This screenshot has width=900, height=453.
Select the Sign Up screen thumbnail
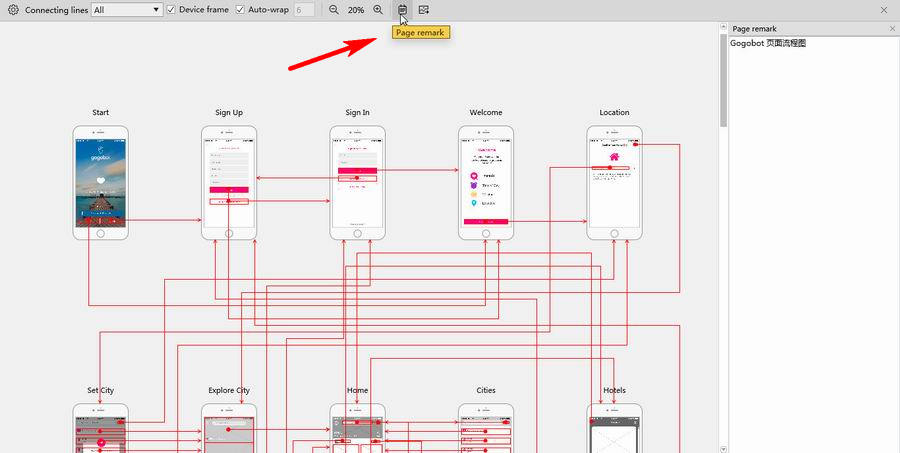[229, 183]
